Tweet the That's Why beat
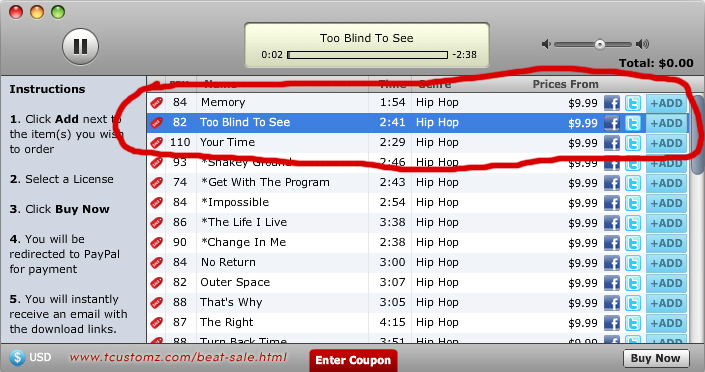Image resolution: width=705 pixels, height=372 pixels. tap(633, 303)
